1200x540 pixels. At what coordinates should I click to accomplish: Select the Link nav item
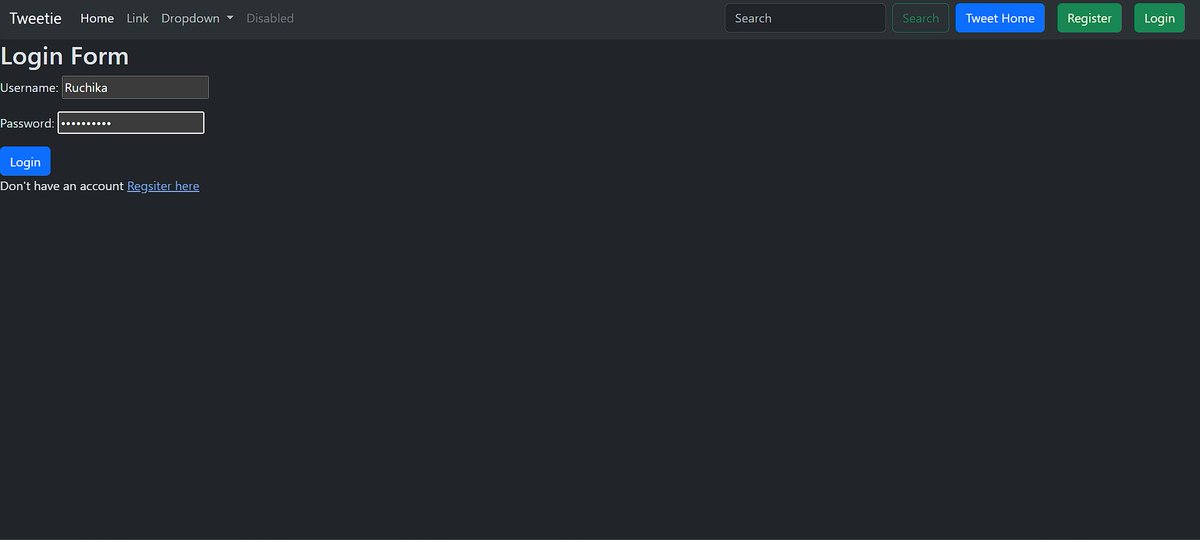[138, 18]
